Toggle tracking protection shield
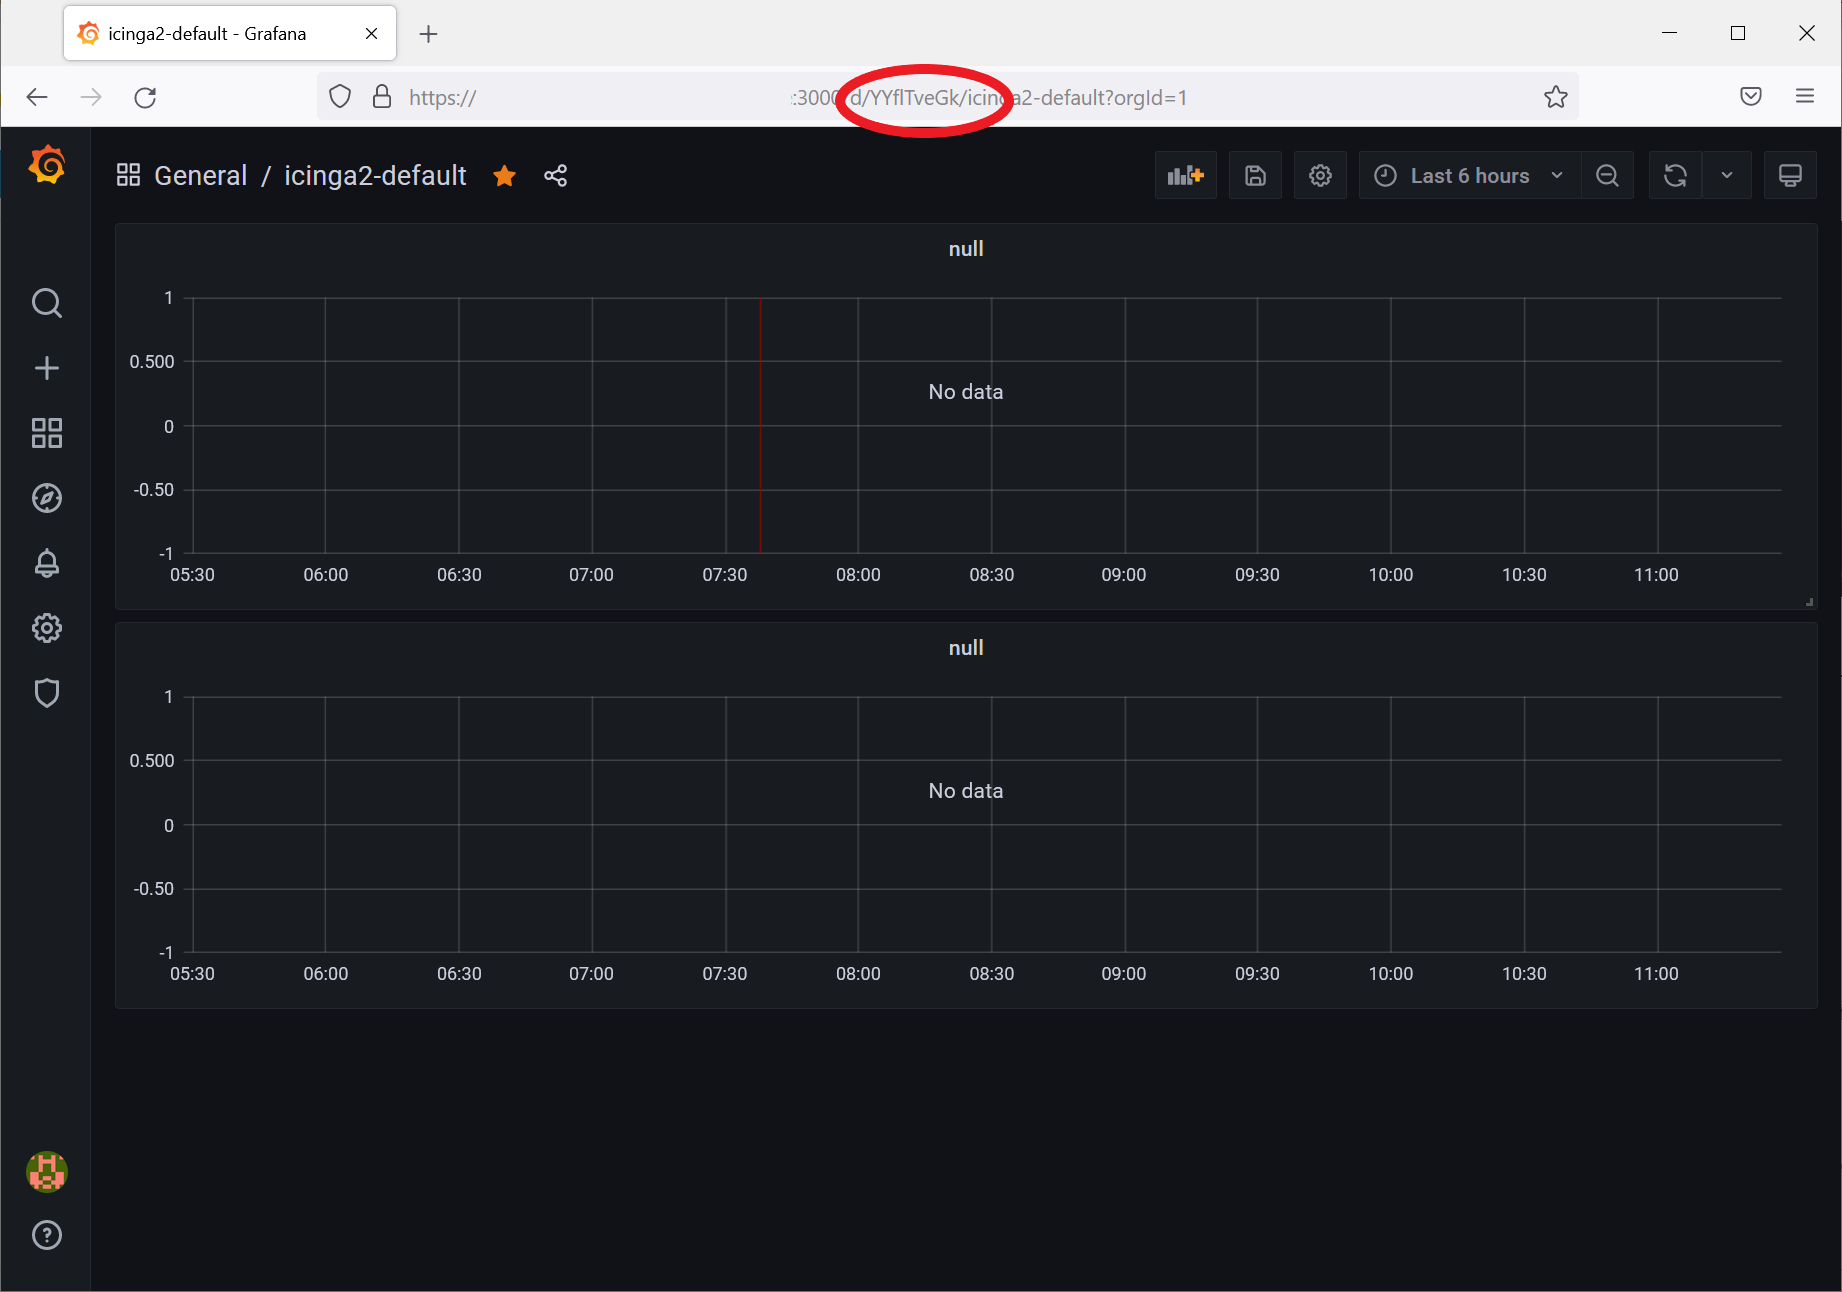This screenshot has height=1292, width=1842. click(339, 96)
